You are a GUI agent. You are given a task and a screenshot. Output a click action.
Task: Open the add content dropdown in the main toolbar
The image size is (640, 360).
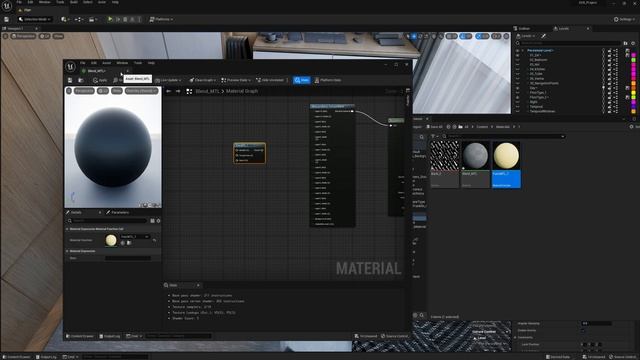(64, 19)
